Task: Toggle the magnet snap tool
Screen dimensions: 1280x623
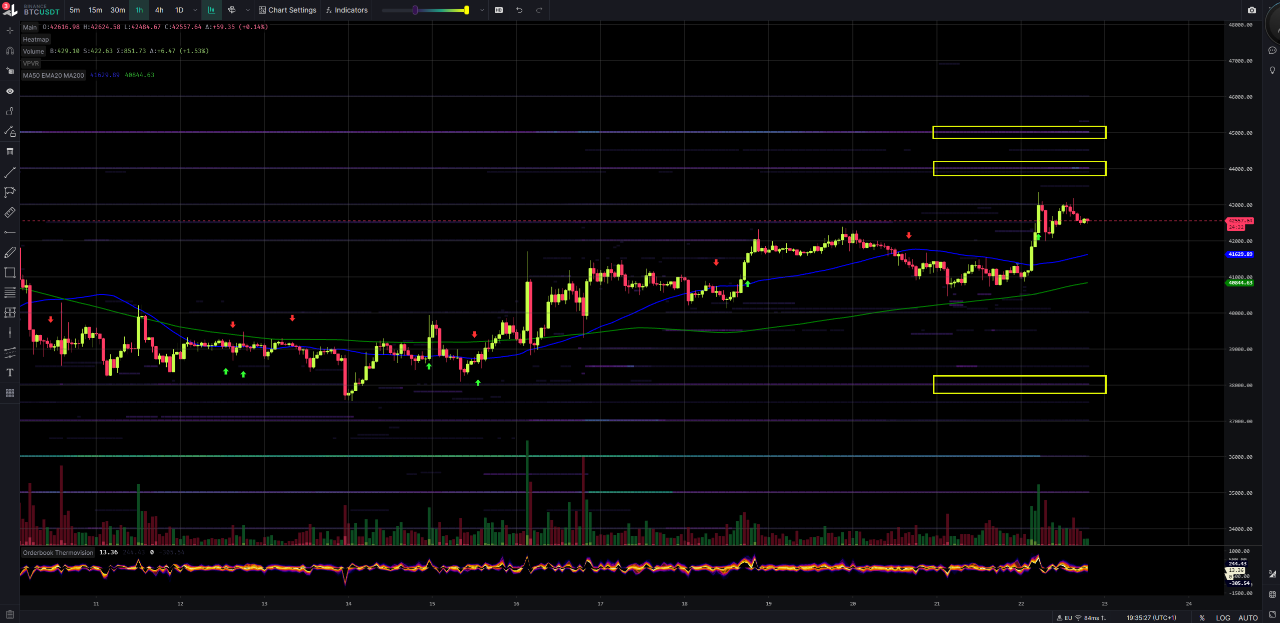Action: [10, 50]
